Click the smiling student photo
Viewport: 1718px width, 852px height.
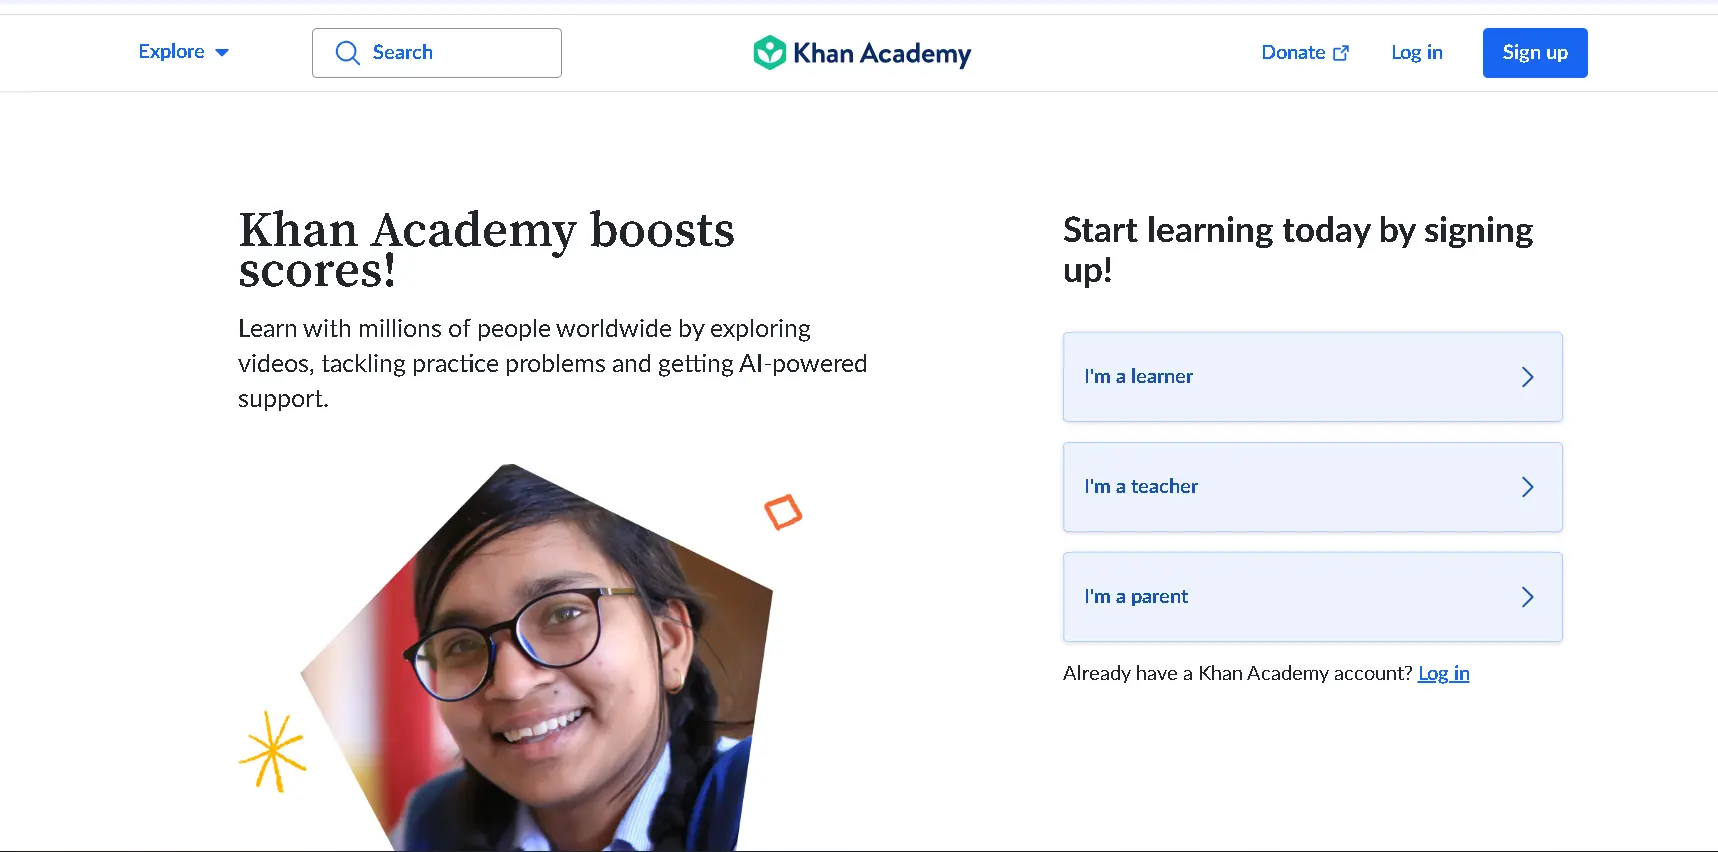tap(560, 660)
